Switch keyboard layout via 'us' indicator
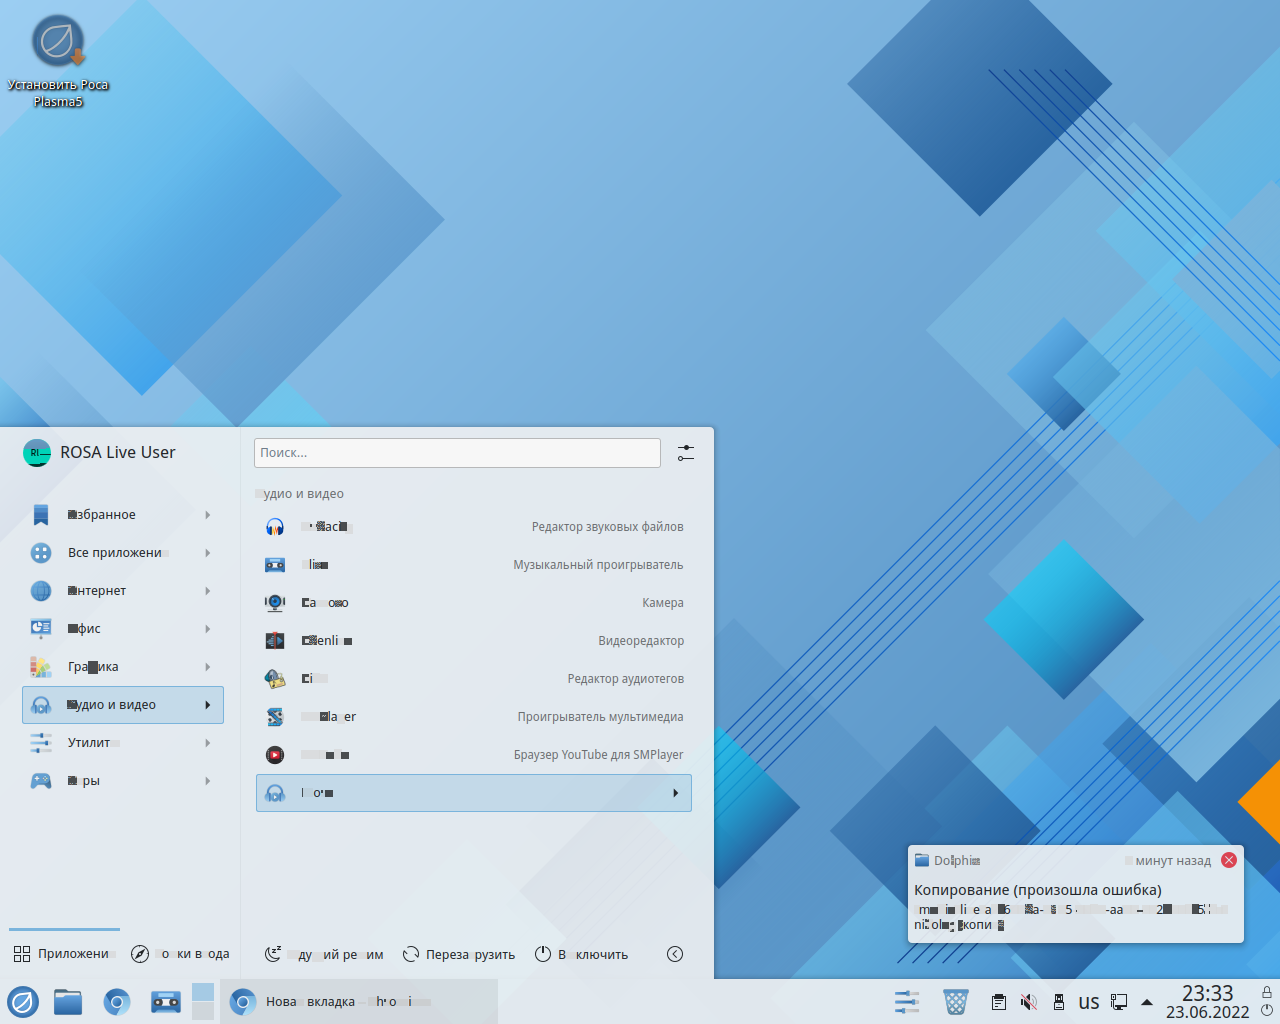 1088,1002
